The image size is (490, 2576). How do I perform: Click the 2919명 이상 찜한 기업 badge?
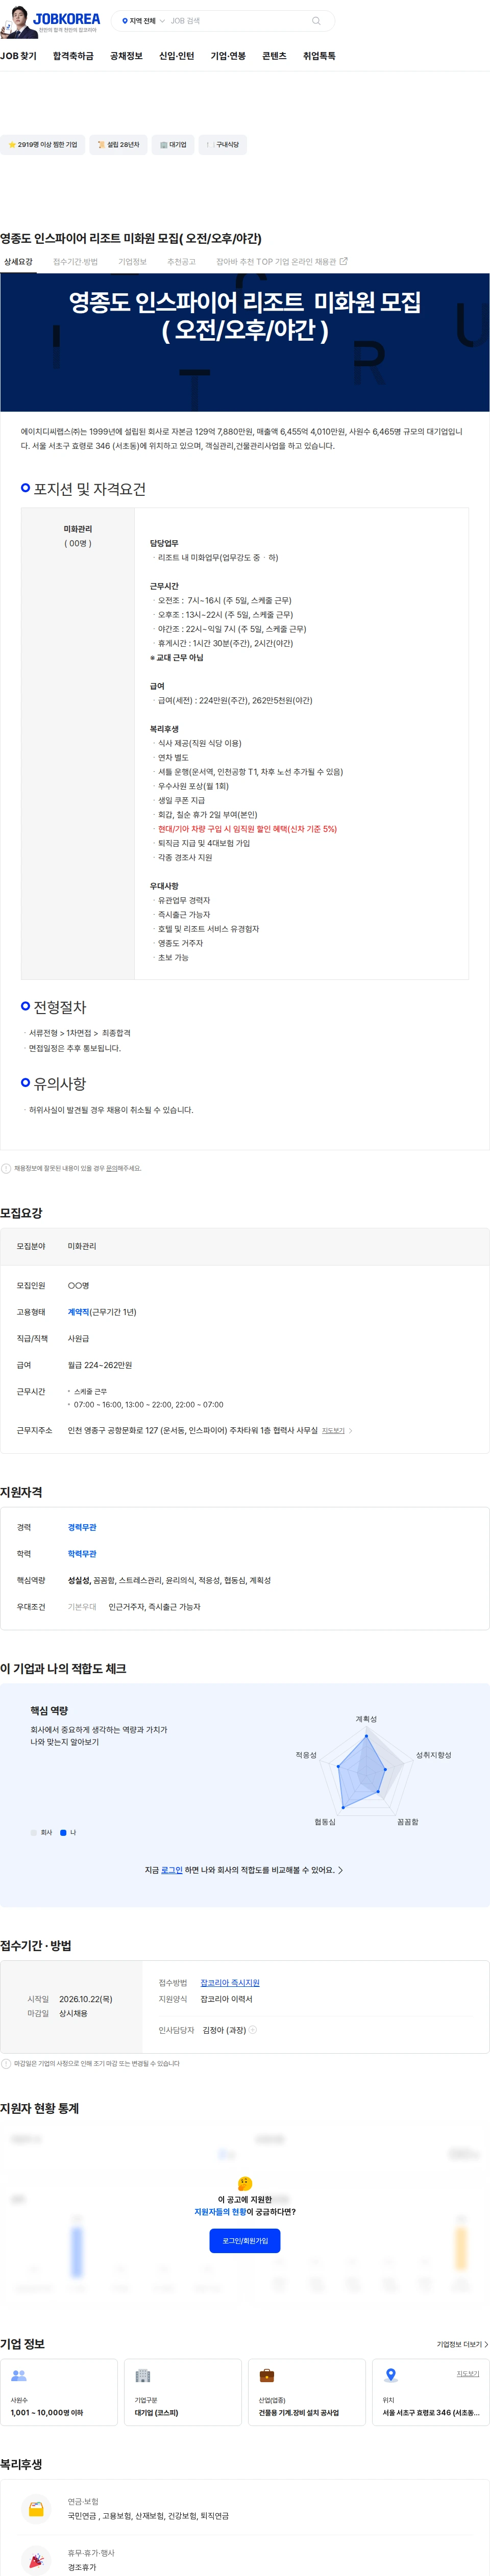pos(42,145)
